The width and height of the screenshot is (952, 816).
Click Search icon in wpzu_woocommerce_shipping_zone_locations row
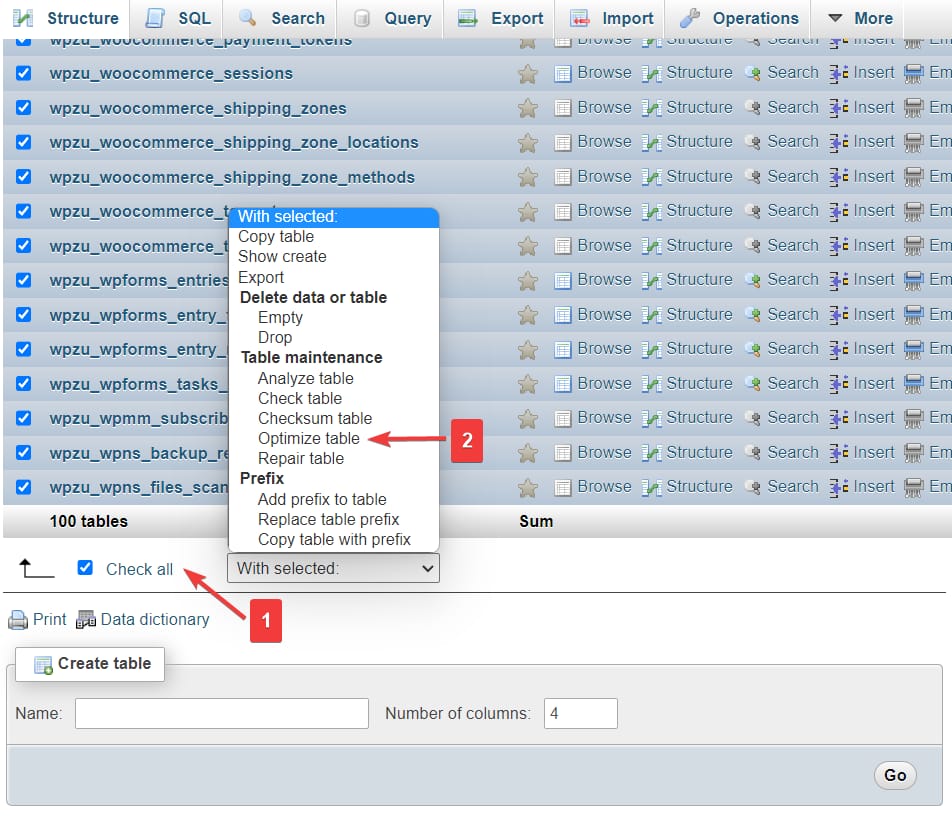tap(753, 143)
